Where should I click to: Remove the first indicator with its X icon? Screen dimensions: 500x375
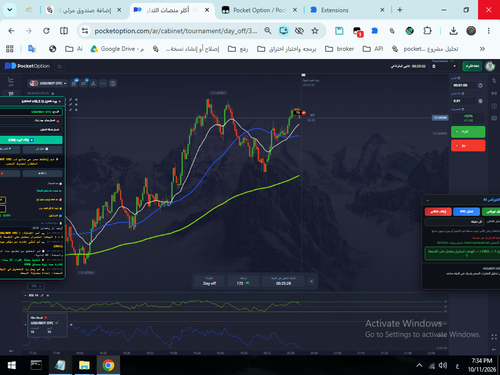pos(76,99)
